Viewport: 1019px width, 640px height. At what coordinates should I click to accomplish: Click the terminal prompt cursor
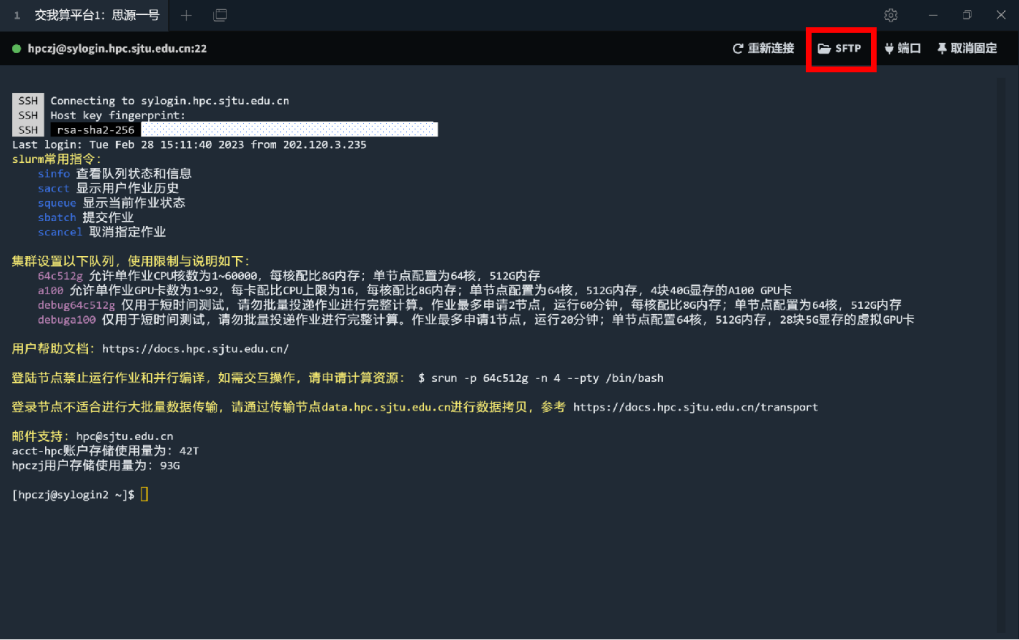click(x=144, y=494)
